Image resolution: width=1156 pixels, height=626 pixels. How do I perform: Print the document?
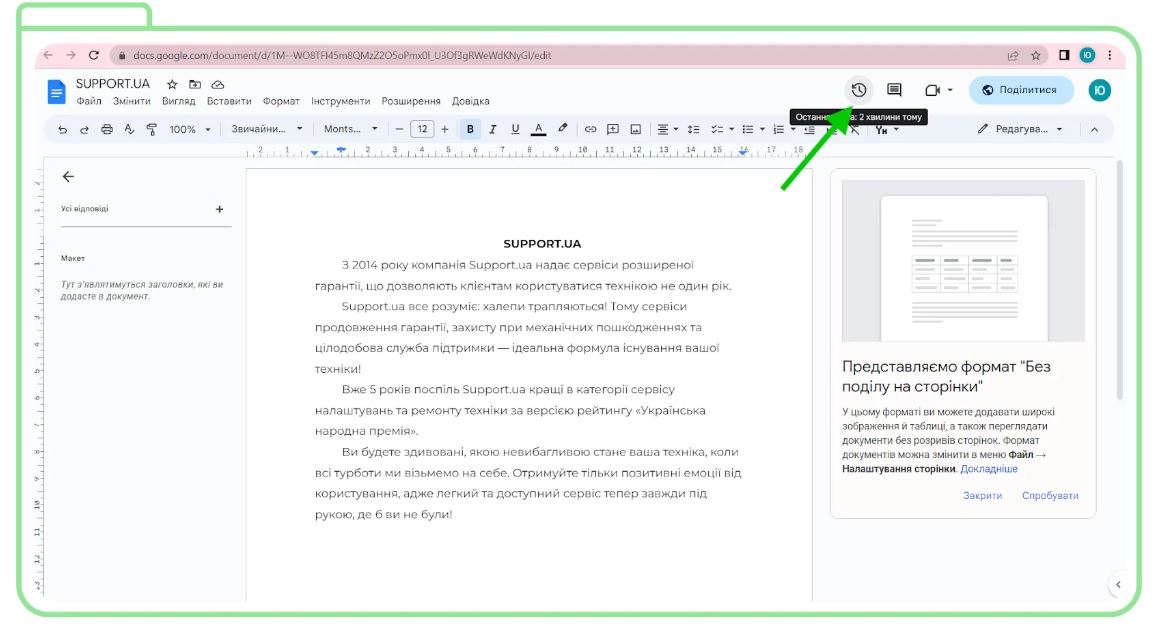tap(107, 130)
